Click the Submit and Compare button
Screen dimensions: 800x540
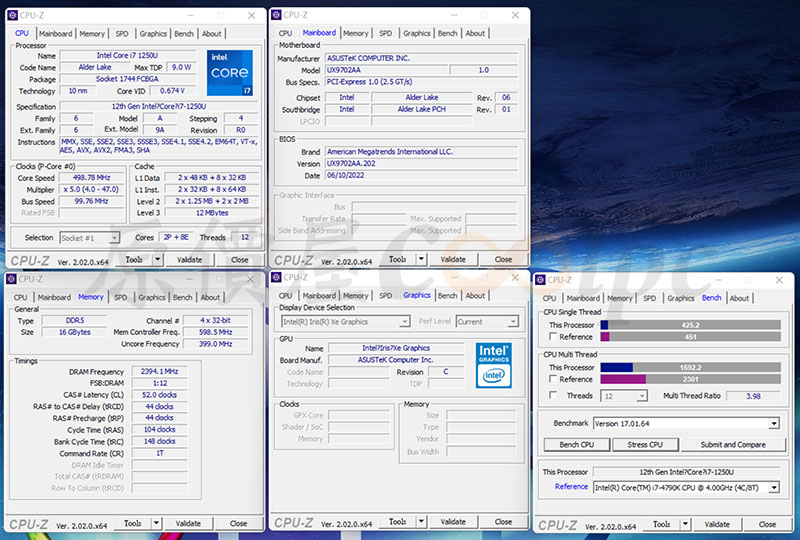(x=733, y=445)
